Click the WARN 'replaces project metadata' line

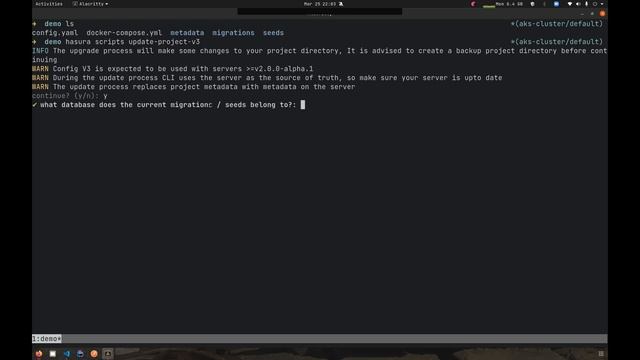pos(193,87)
